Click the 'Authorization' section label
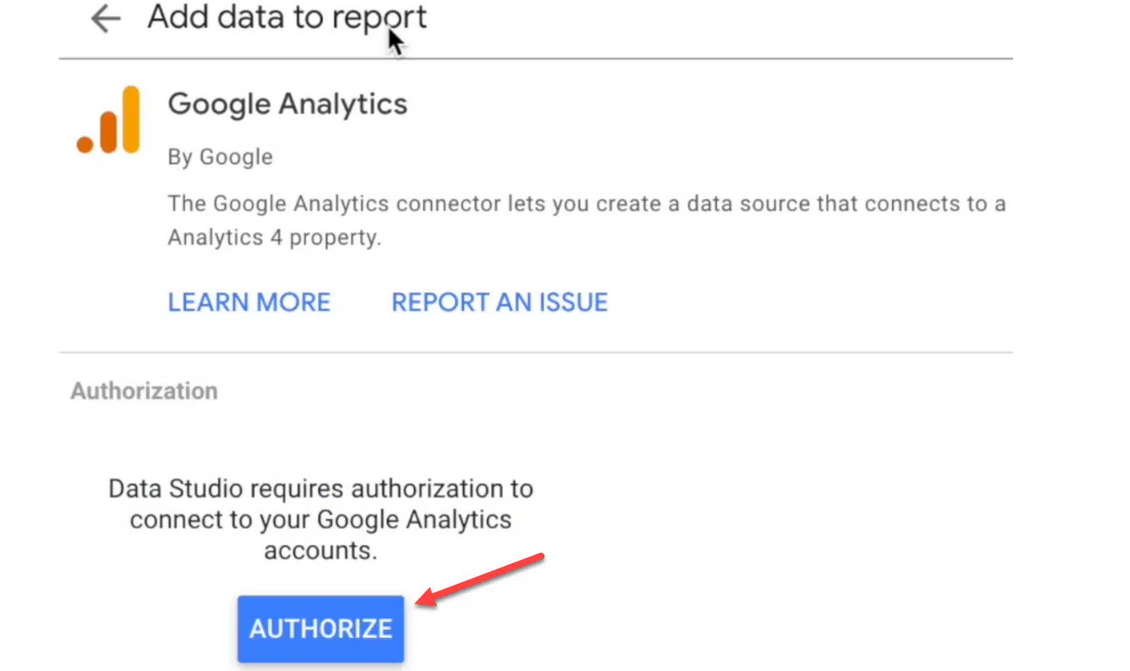Image resolution: width=1130 pixels, height=671 pixels. click(143, 391)
